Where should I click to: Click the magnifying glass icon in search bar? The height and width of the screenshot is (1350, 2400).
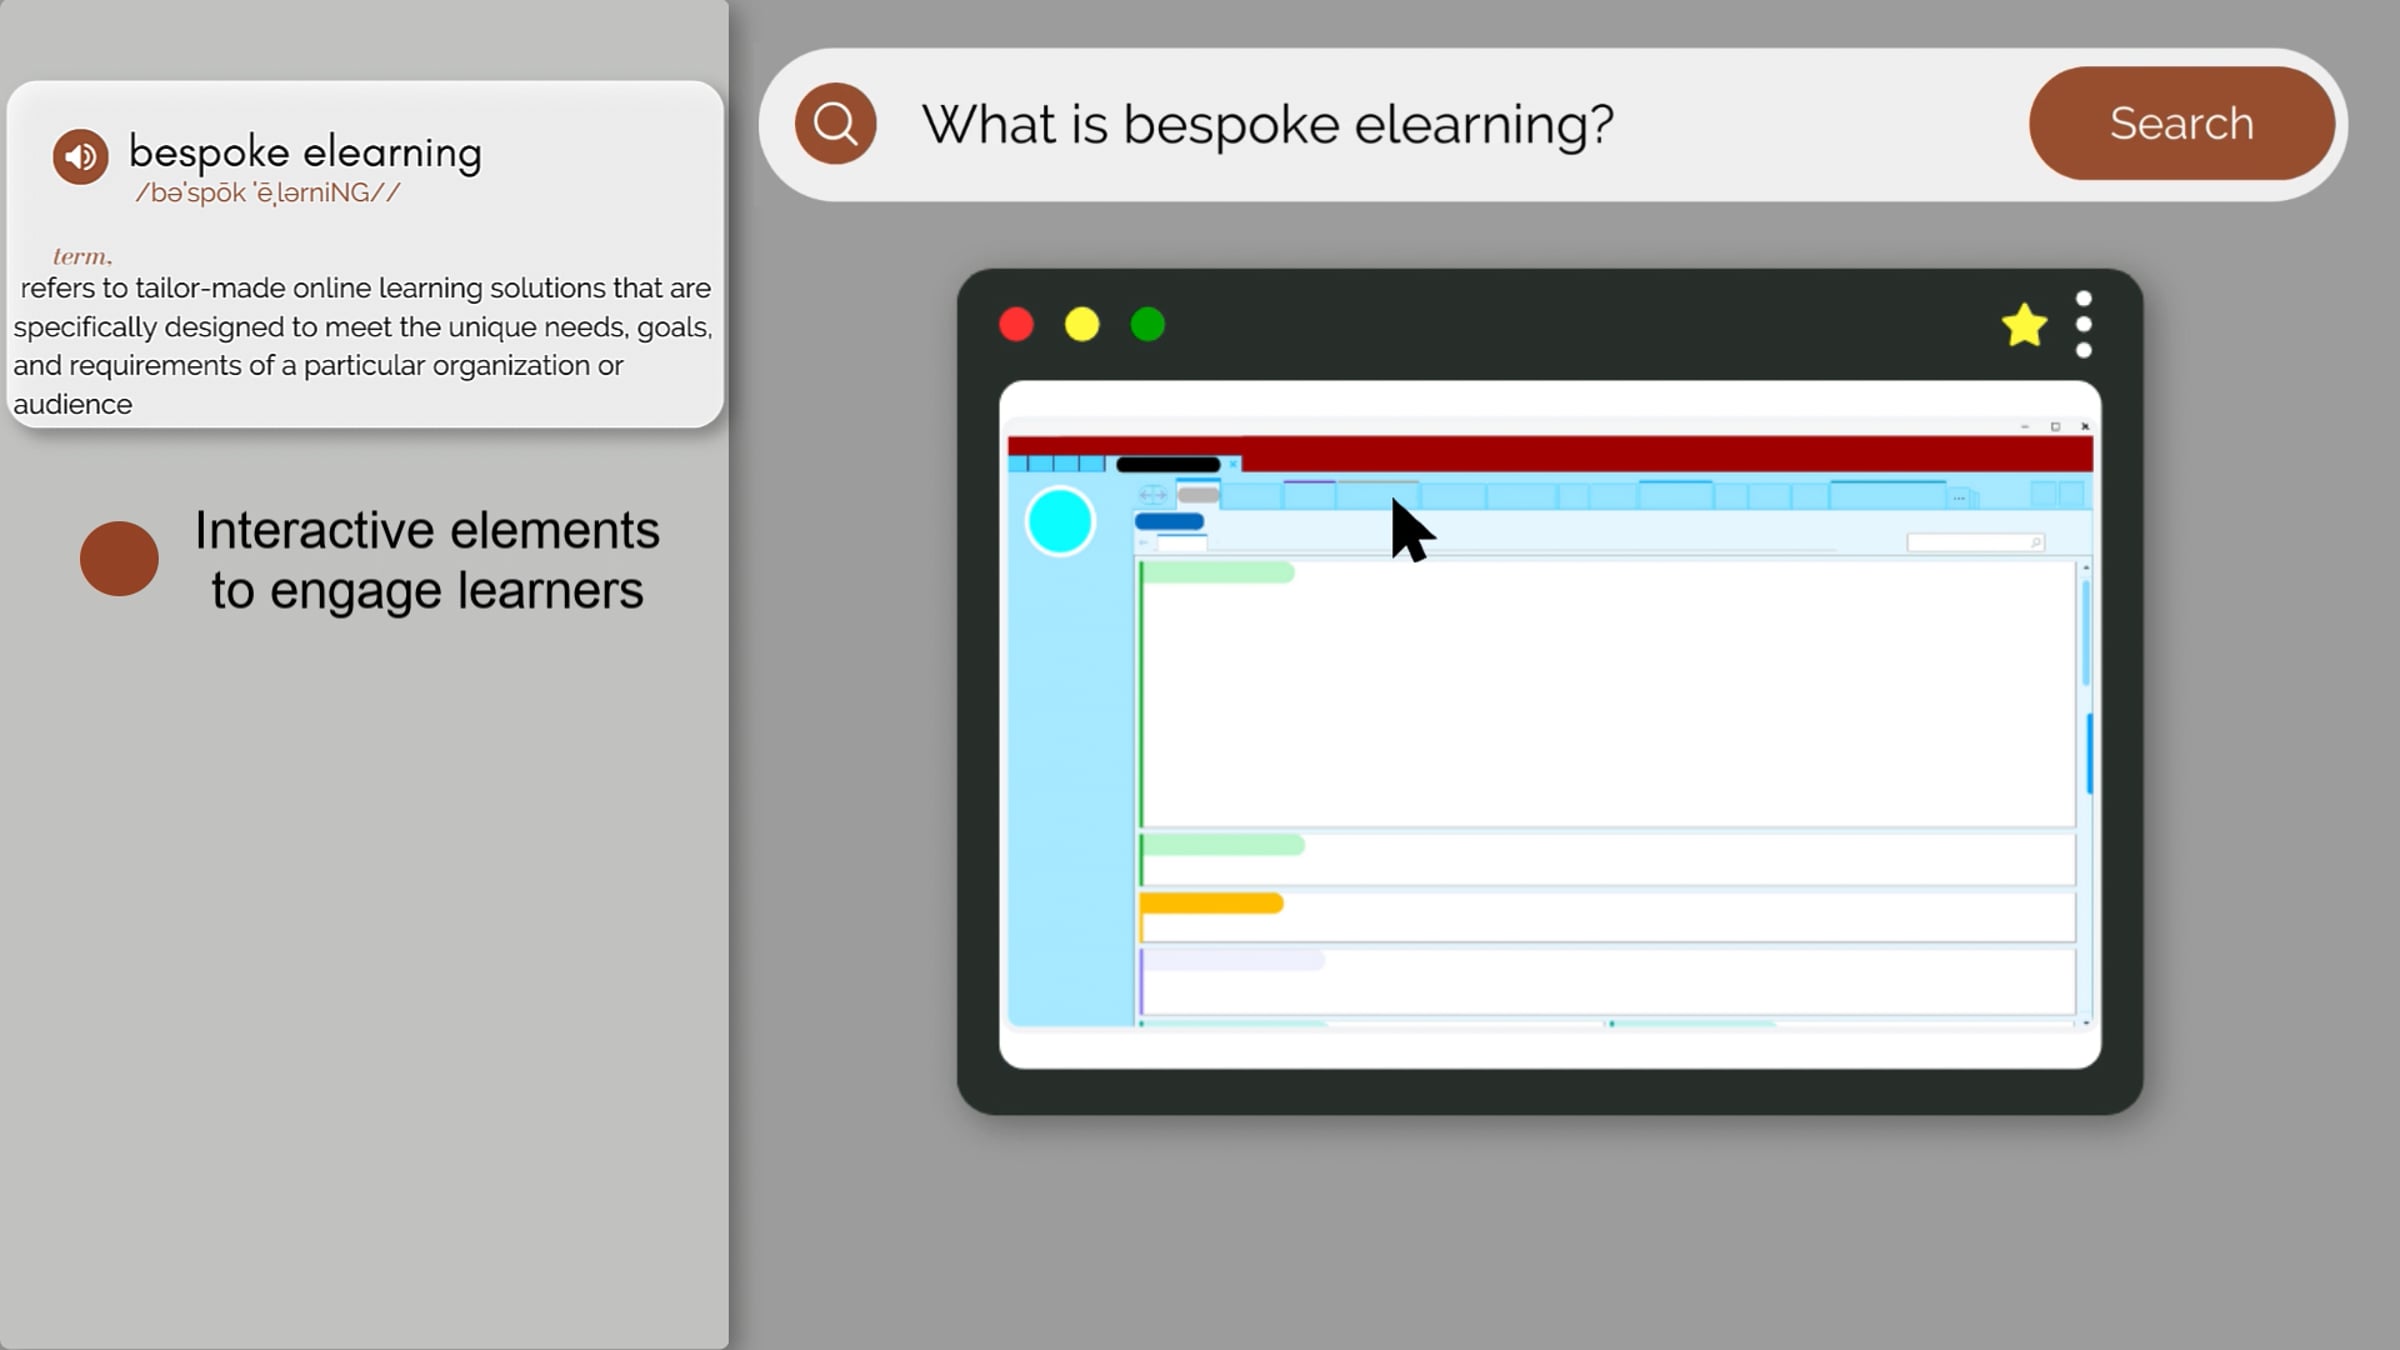[x=835, y=124]
